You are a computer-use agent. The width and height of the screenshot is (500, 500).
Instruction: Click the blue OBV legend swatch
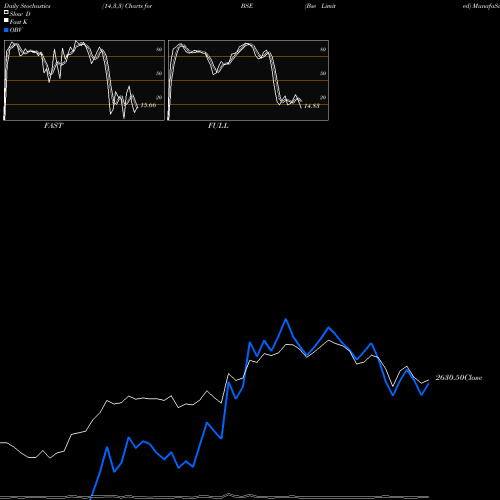[x=6, y=30]
